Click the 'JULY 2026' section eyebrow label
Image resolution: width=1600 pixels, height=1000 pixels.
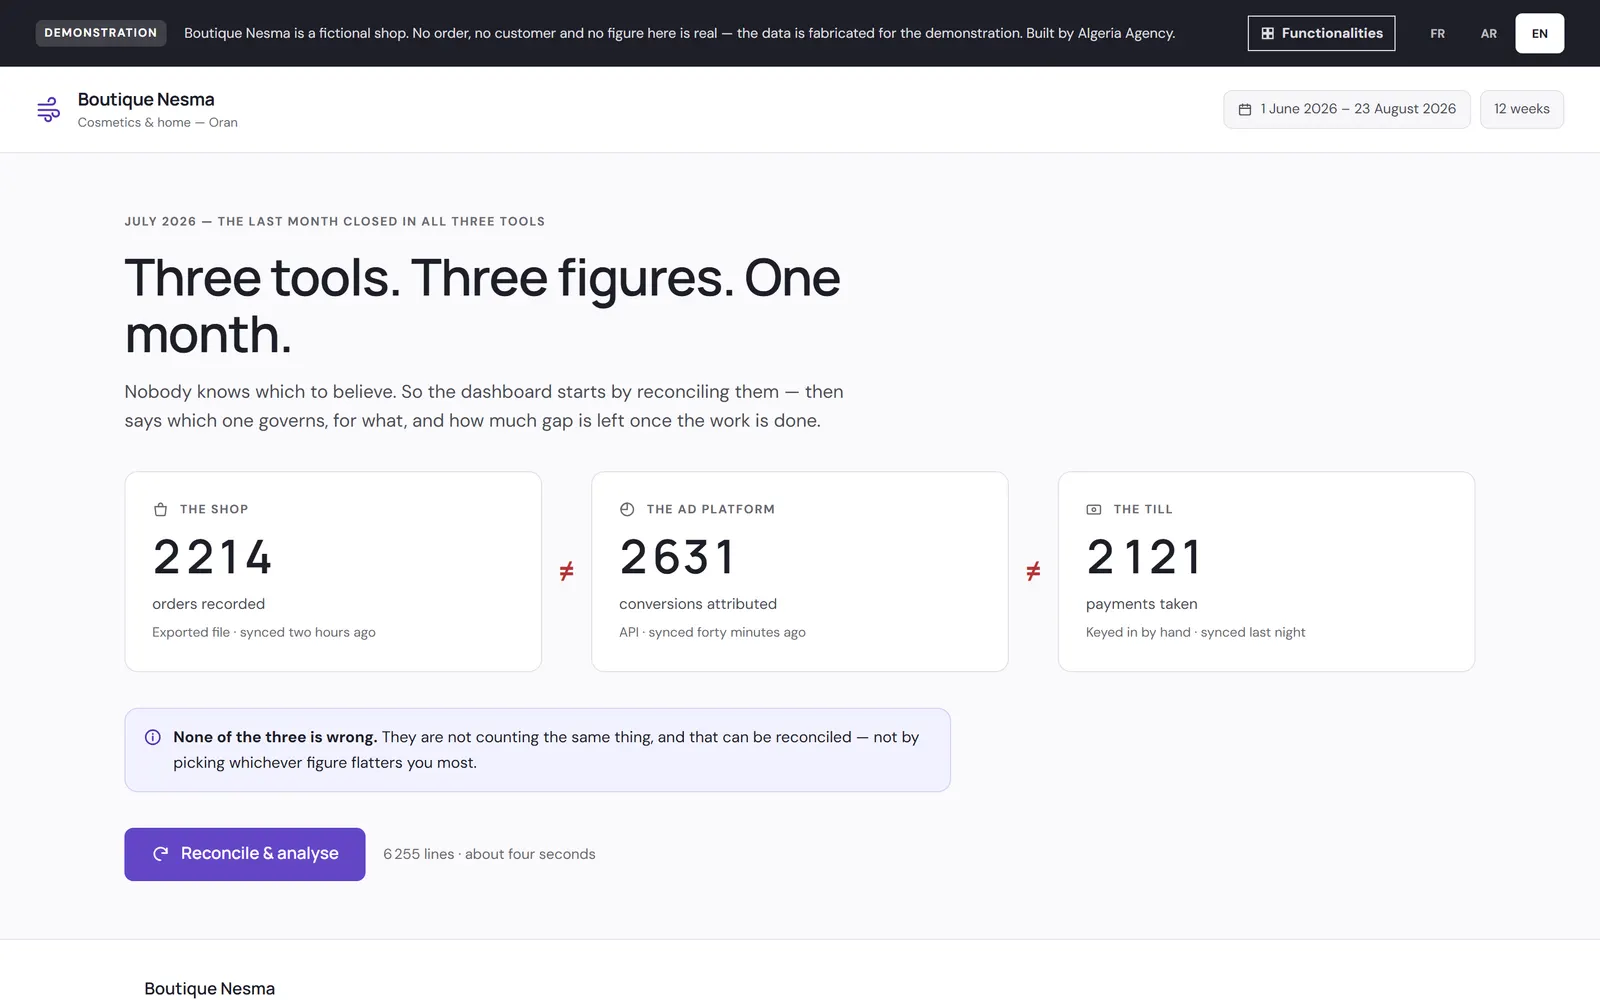(x=335, y=222)
